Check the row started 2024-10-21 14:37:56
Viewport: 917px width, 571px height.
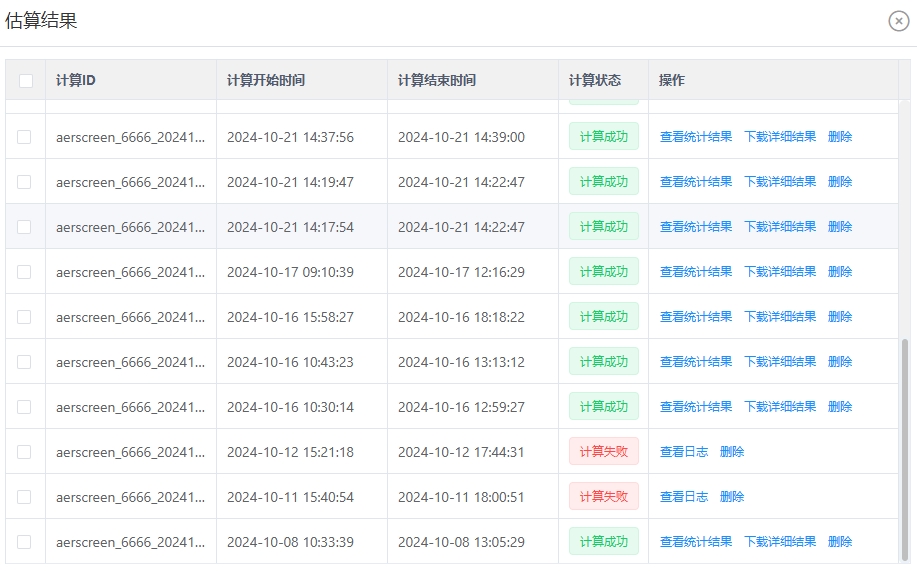pos(24,137)
